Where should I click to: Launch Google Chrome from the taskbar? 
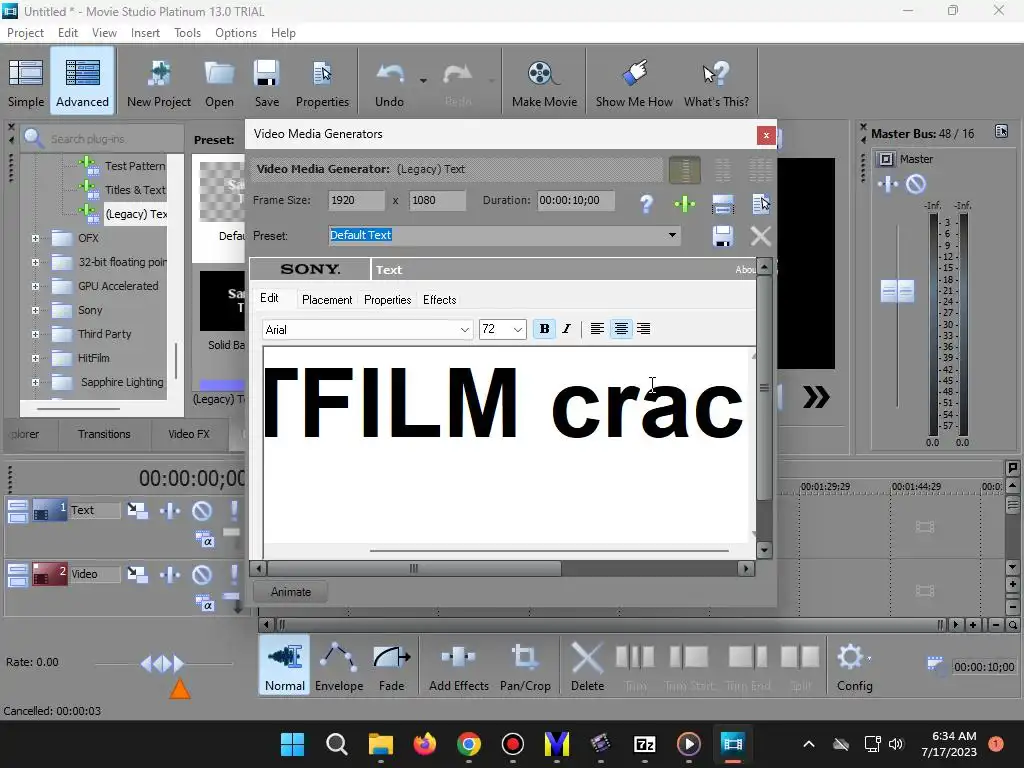468,744
